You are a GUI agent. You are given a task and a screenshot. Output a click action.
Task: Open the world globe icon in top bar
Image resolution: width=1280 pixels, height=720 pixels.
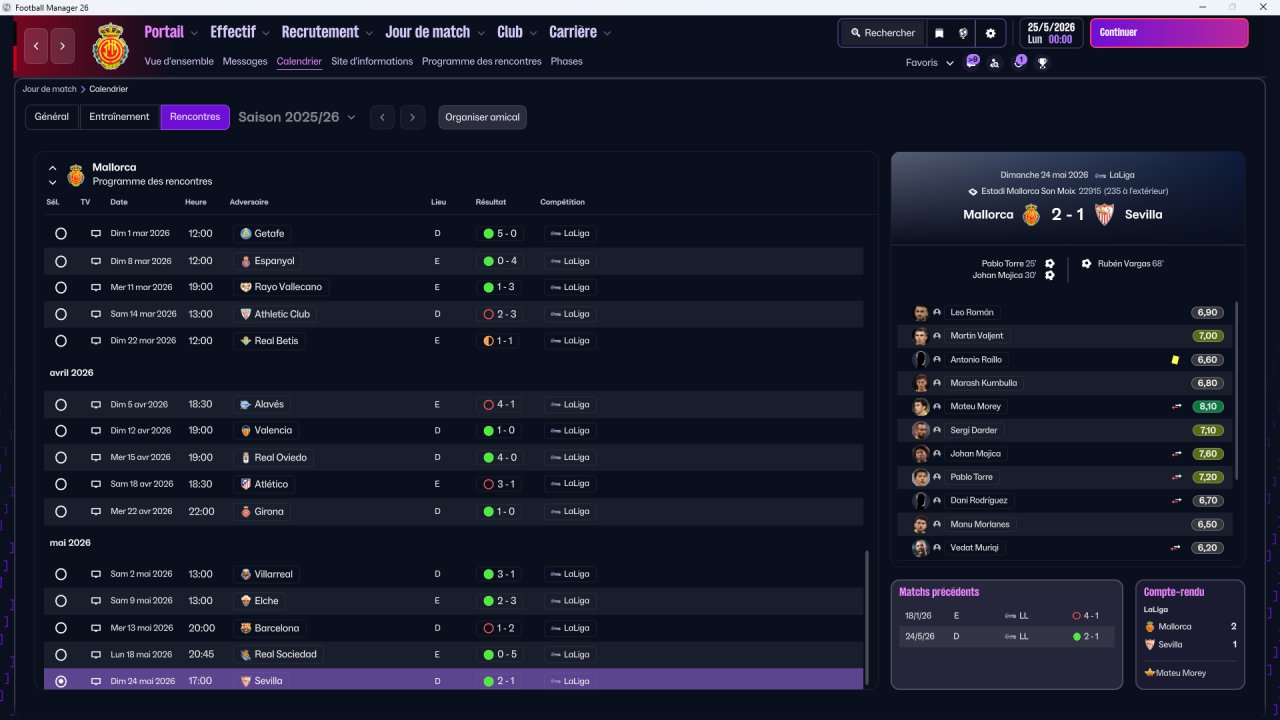[x=964, y=33]
